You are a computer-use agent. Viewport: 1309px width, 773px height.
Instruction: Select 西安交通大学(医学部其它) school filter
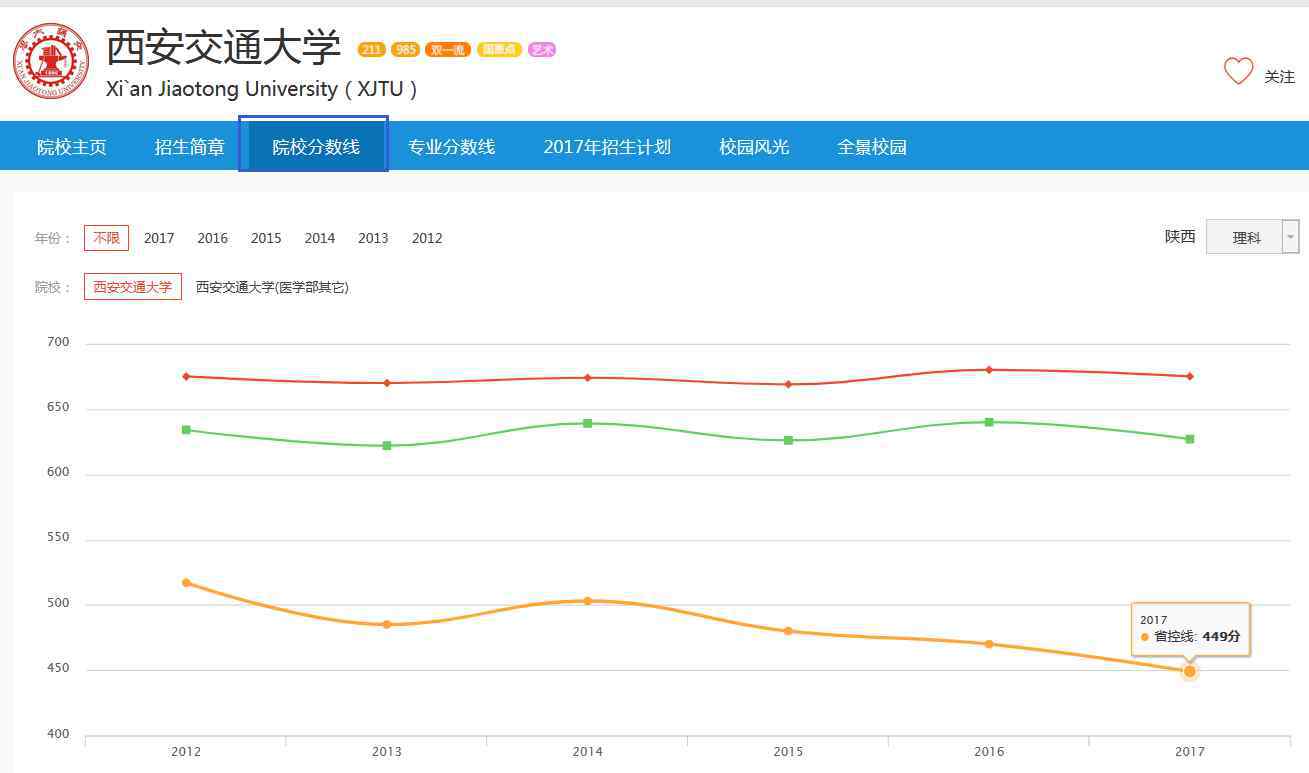pos(272,287)
